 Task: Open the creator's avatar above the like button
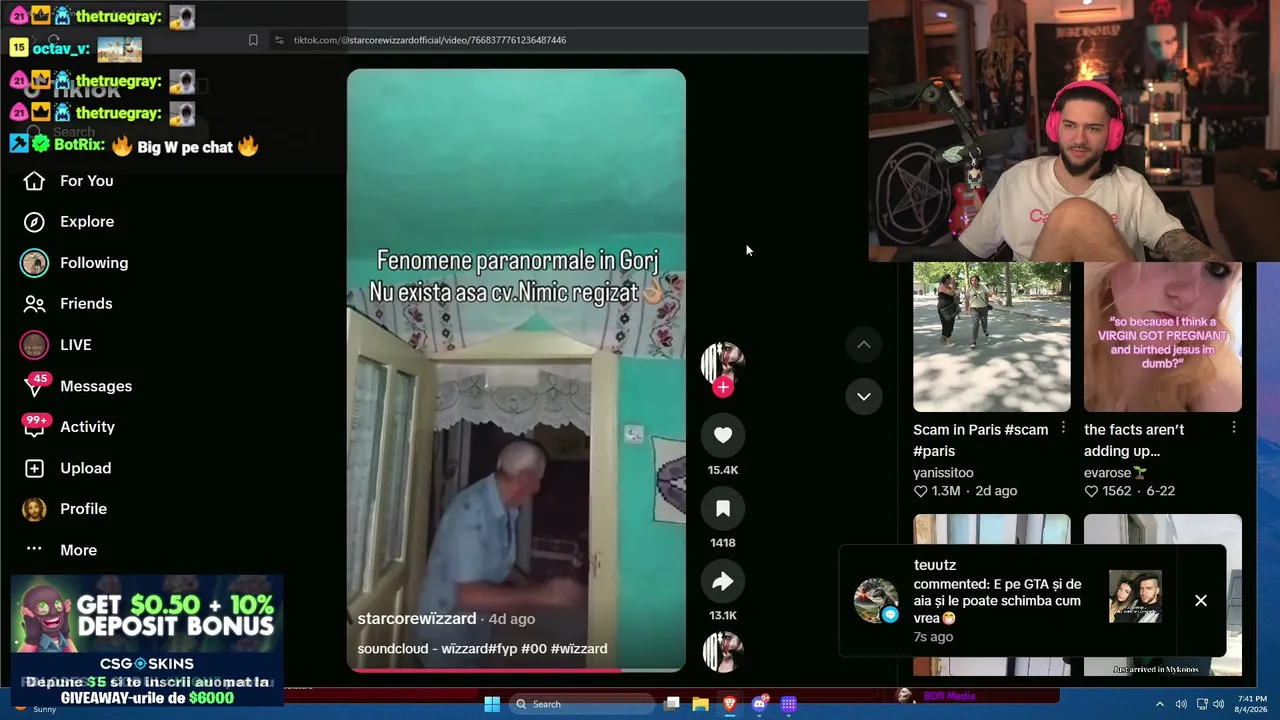pos(722,362)
